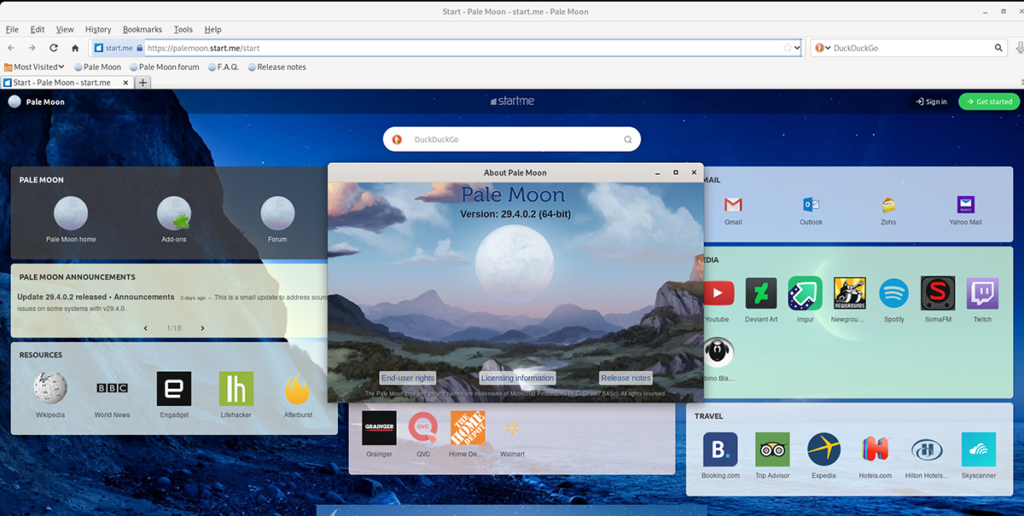Click the Sign in button
1024x516 pixels.
(931, 101)
